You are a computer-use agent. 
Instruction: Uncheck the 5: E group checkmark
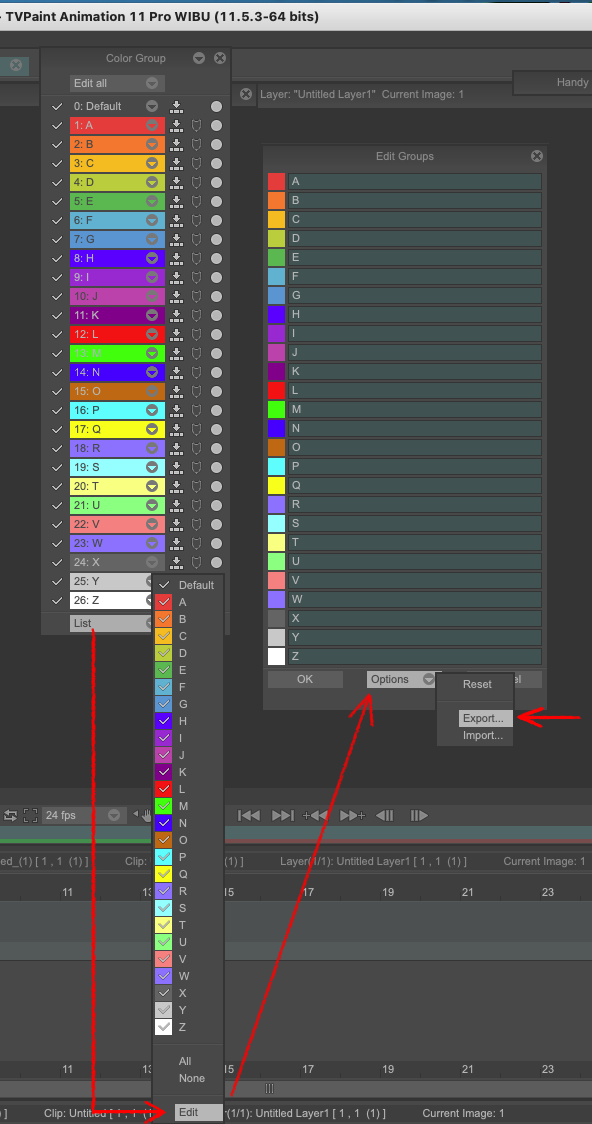(x=57, y=201)
